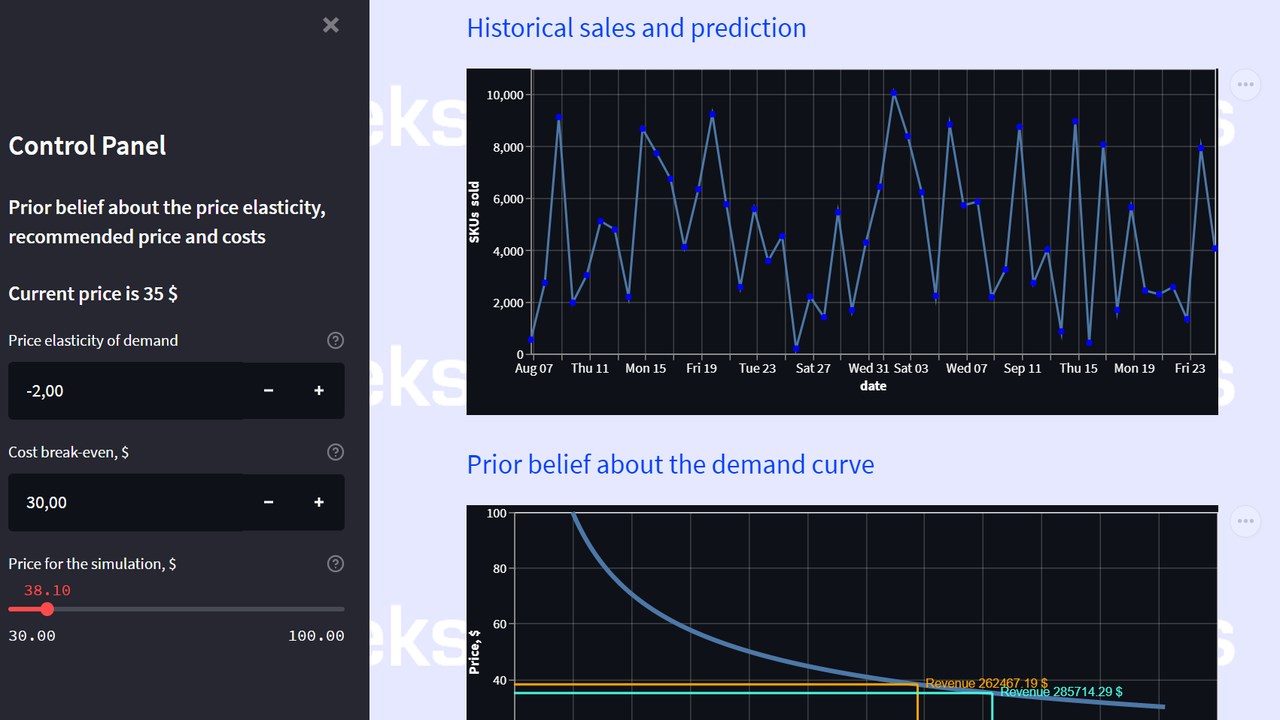Click the simulation price slider handle
Viewport: 1280px width, 720px height.
(47, 609)
